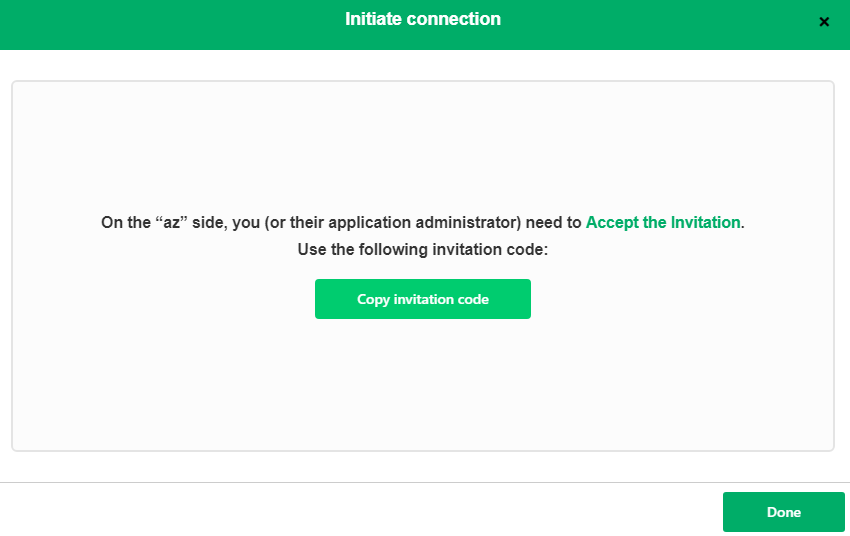The image size is (850, 536).
Task: Open the Accept the Invitation link
Action: tap(663, 222)
